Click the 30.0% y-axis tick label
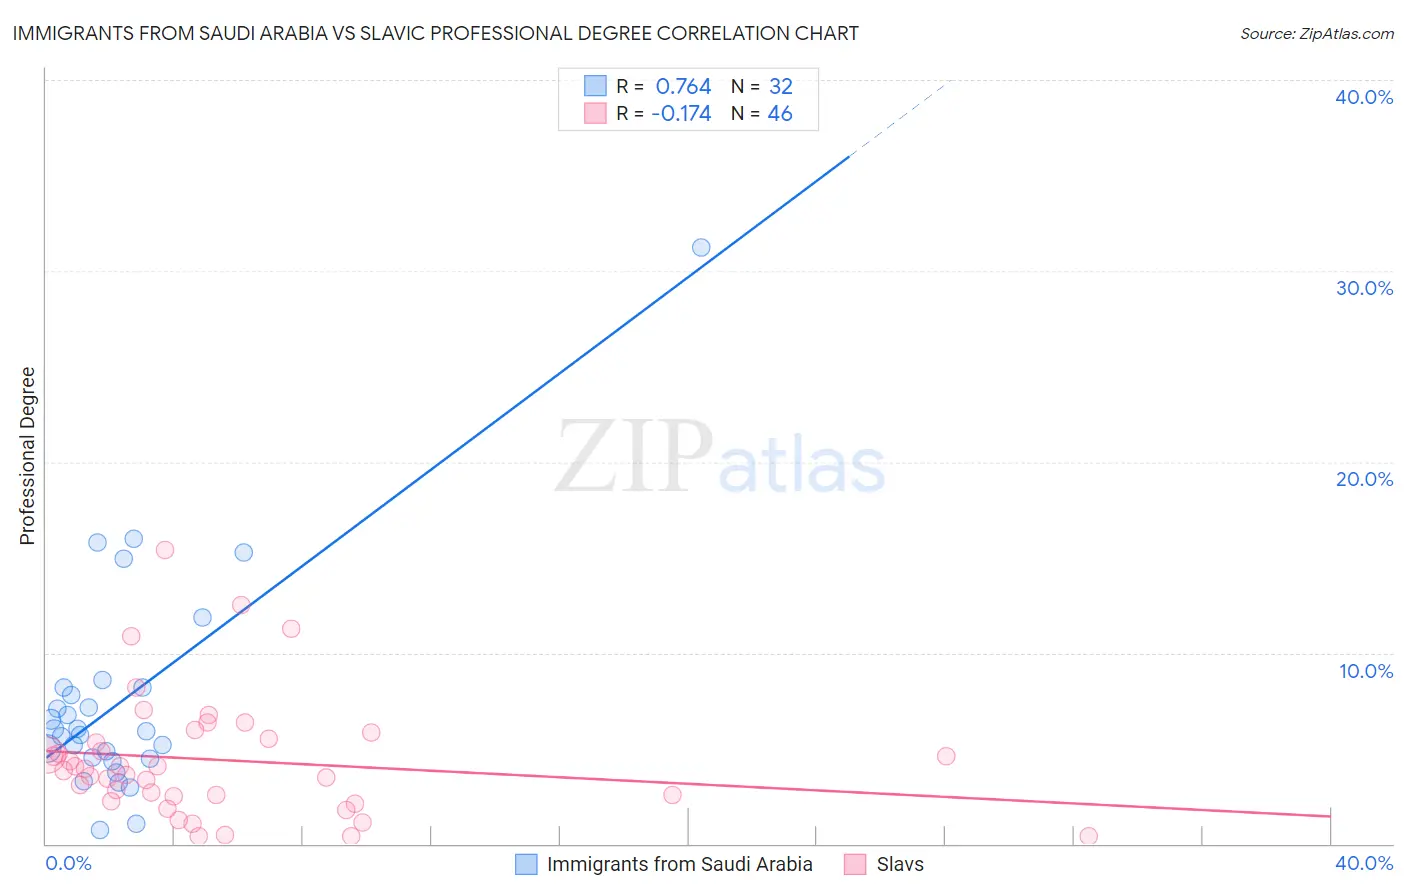1406x892 pixels. point(1364,288)
